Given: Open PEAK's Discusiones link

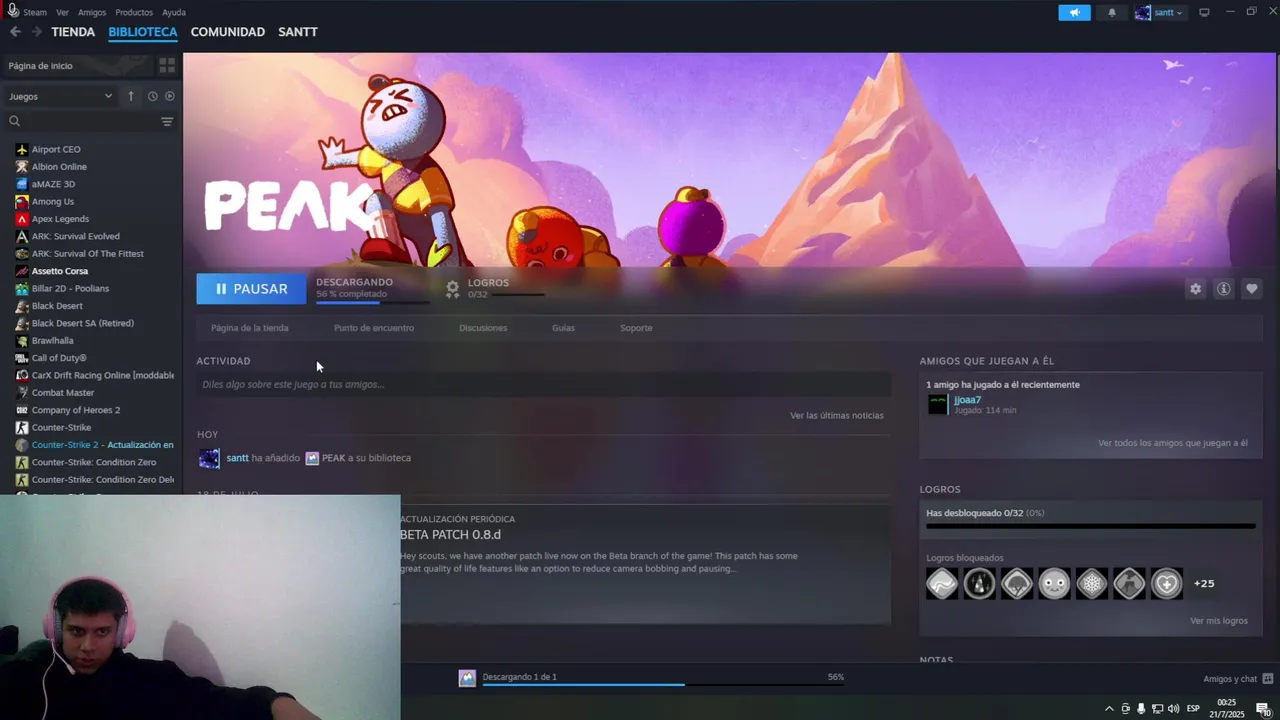Looking at the screenshot, I should tap(483, 328).
